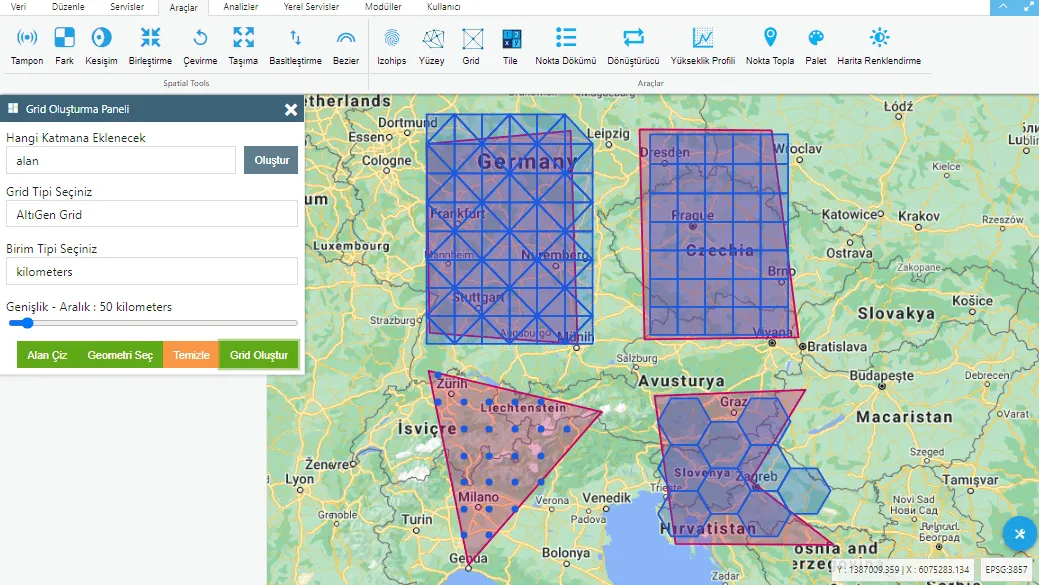Viewport: 1039px width, 585px height.
Task: Select the Tile tool
Action: tap(510, 46)
